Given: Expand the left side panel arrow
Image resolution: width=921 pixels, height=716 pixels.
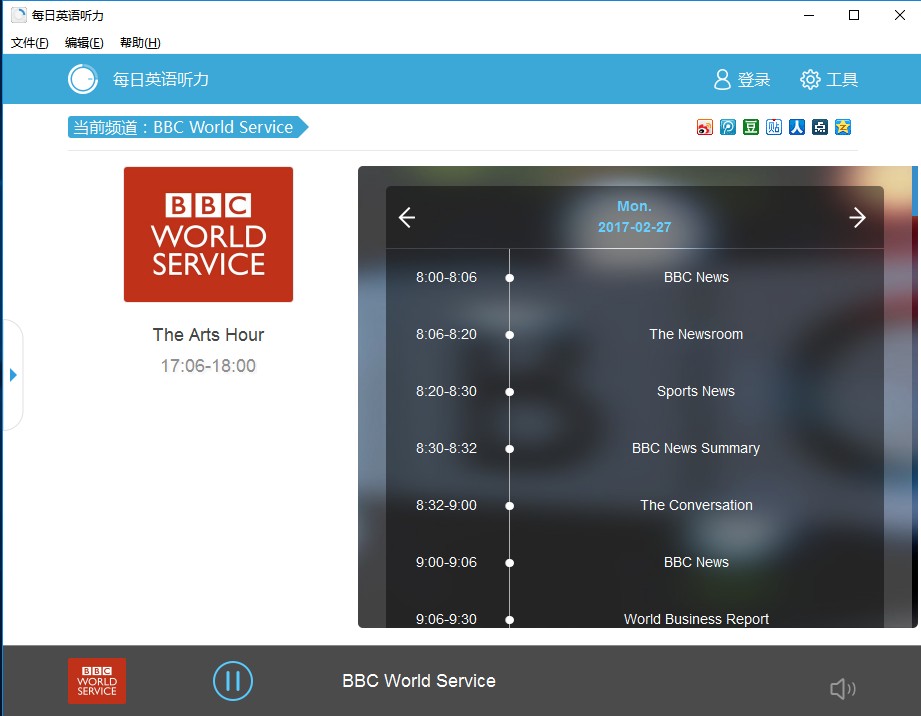Looking at the screenshot, I should point(13,375).
